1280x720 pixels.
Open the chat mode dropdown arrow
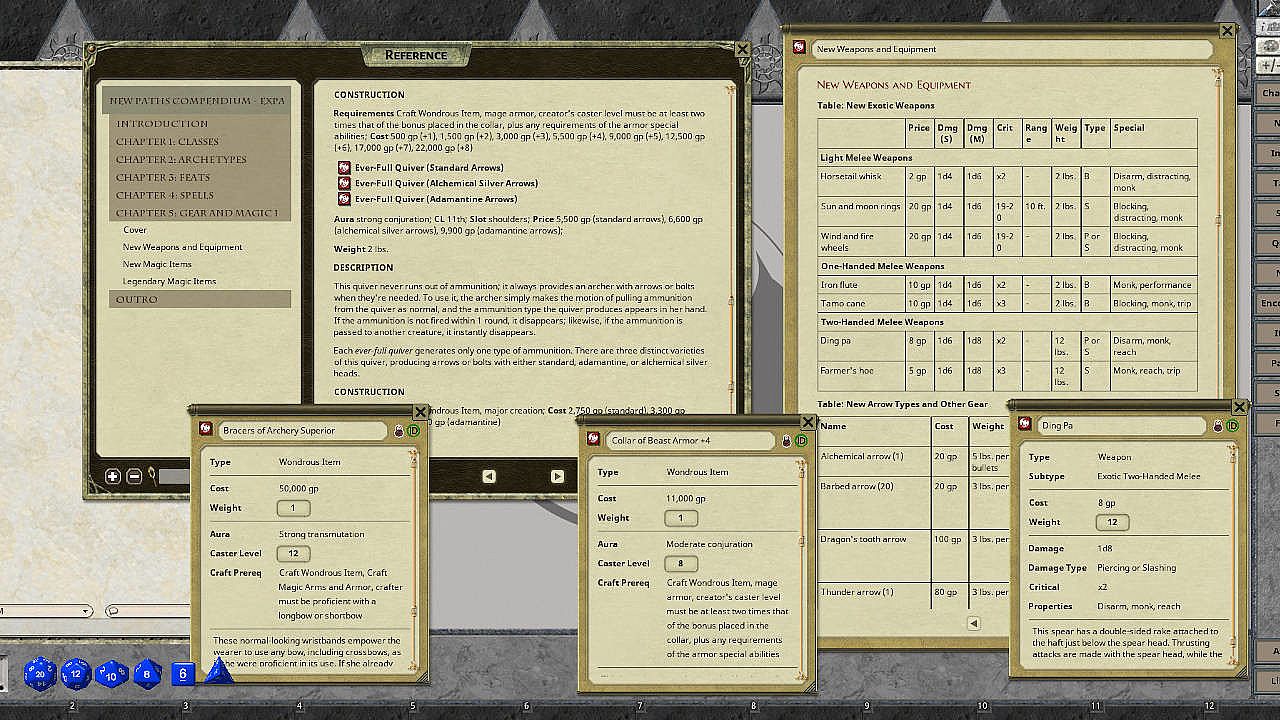tap(86, 611)
